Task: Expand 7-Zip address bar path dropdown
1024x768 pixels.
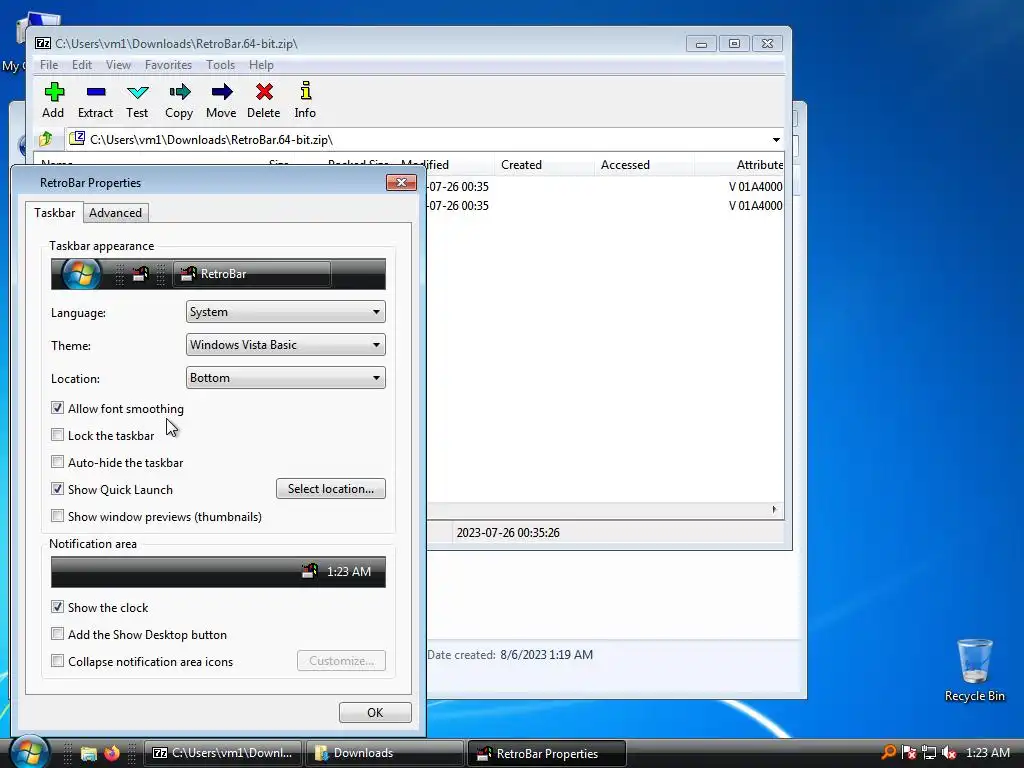Action: [x=776, y=140]
